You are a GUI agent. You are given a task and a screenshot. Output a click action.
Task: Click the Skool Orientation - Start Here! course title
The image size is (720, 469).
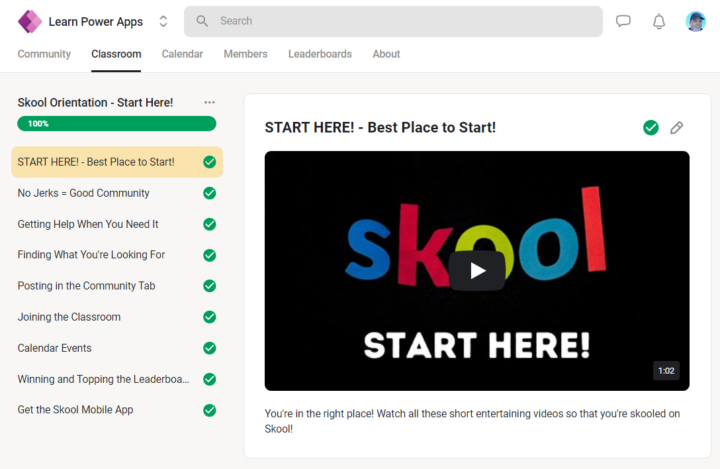95,102
